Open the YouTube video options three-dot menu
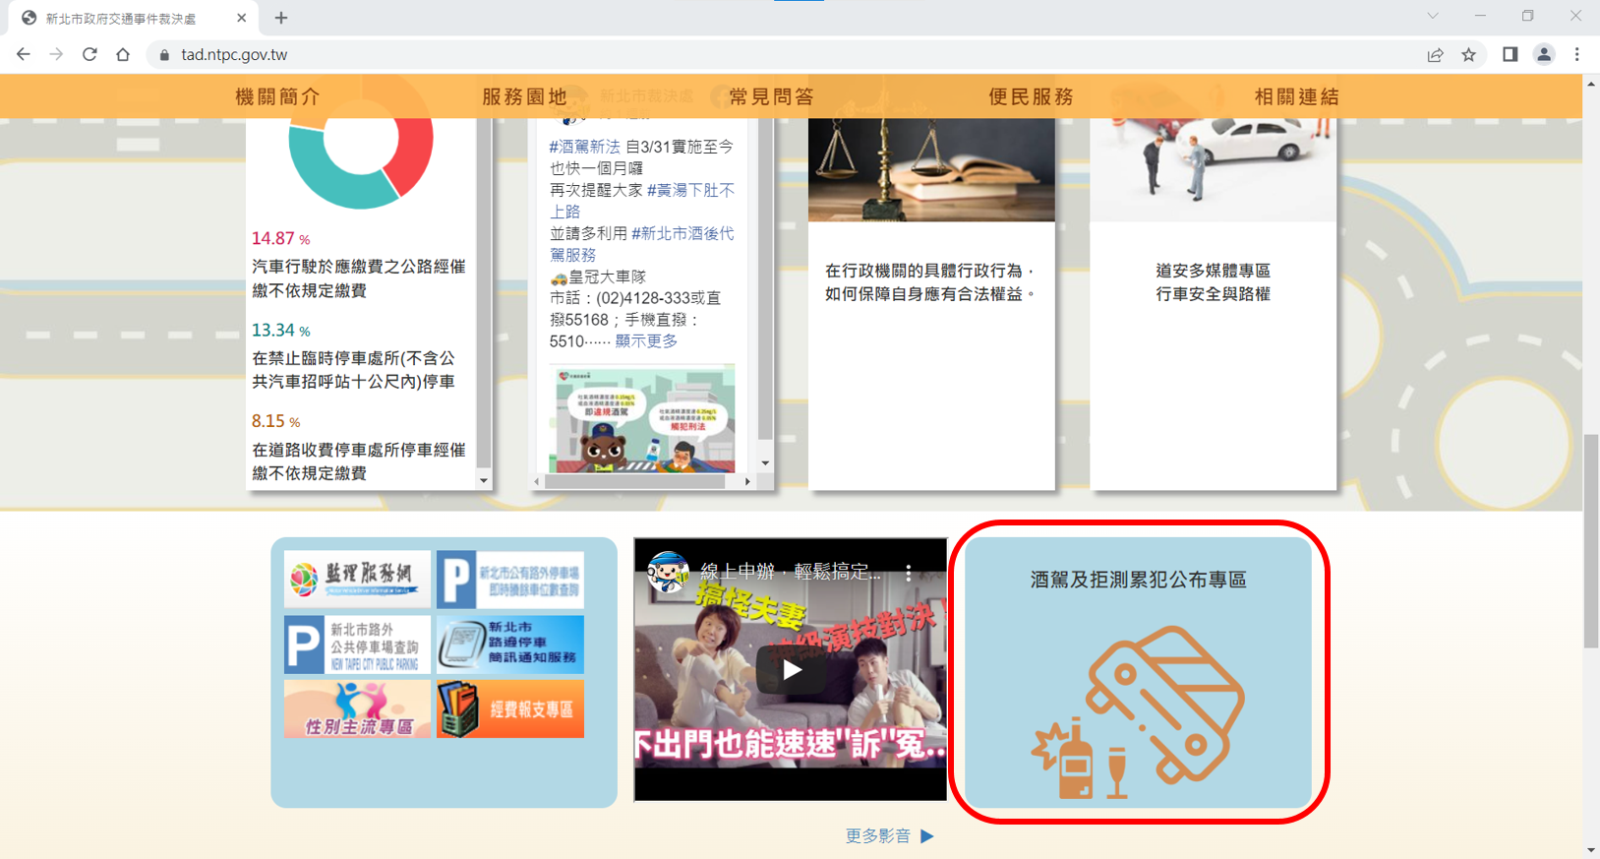 (908, 572)
